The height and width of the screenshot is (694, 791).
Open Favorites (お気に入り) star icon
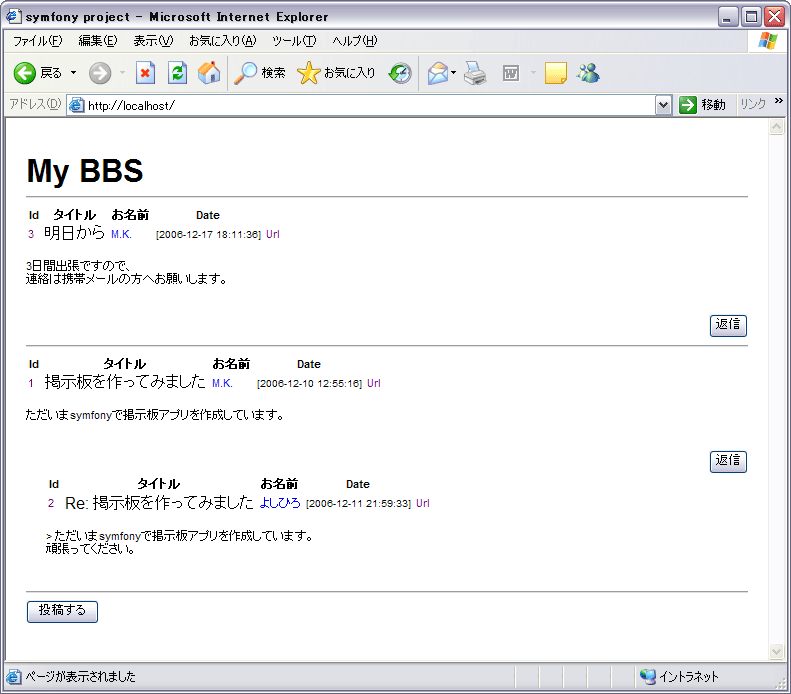pyautogui.click(x=308, y=73)
